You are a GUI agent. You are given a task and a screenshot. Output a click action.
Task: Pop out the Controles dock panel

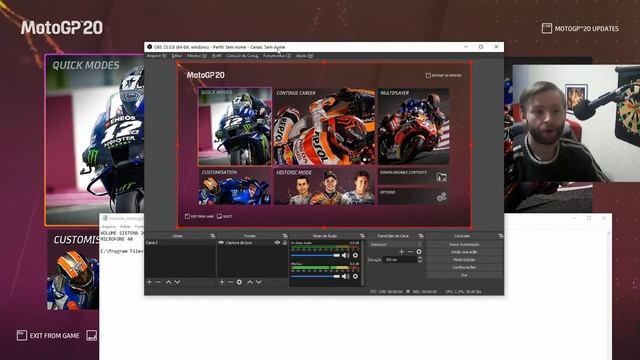[x=501, y=236]
